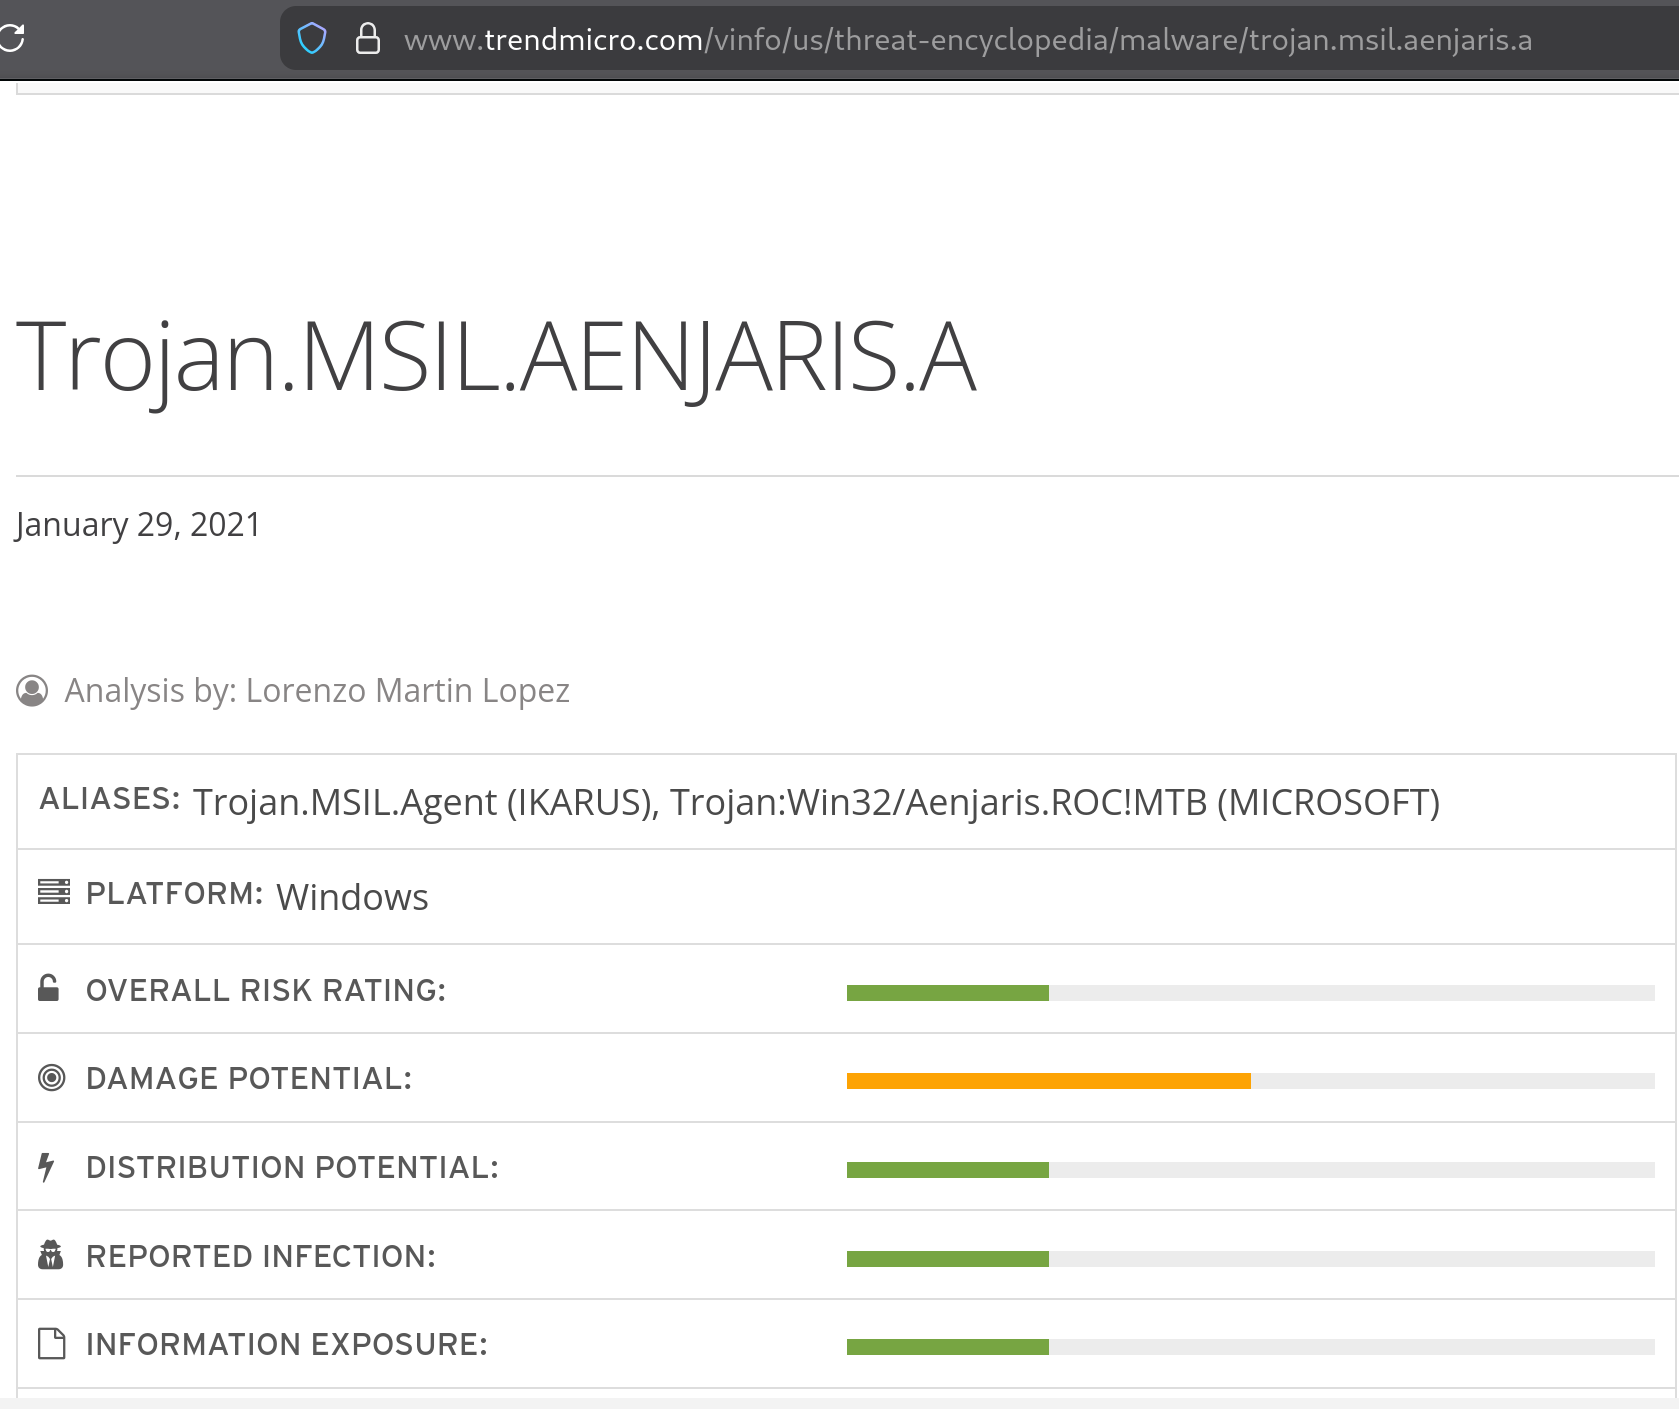Click the Platform server-stack icon
The image size is (1679, 1409).
coord(54,892)
